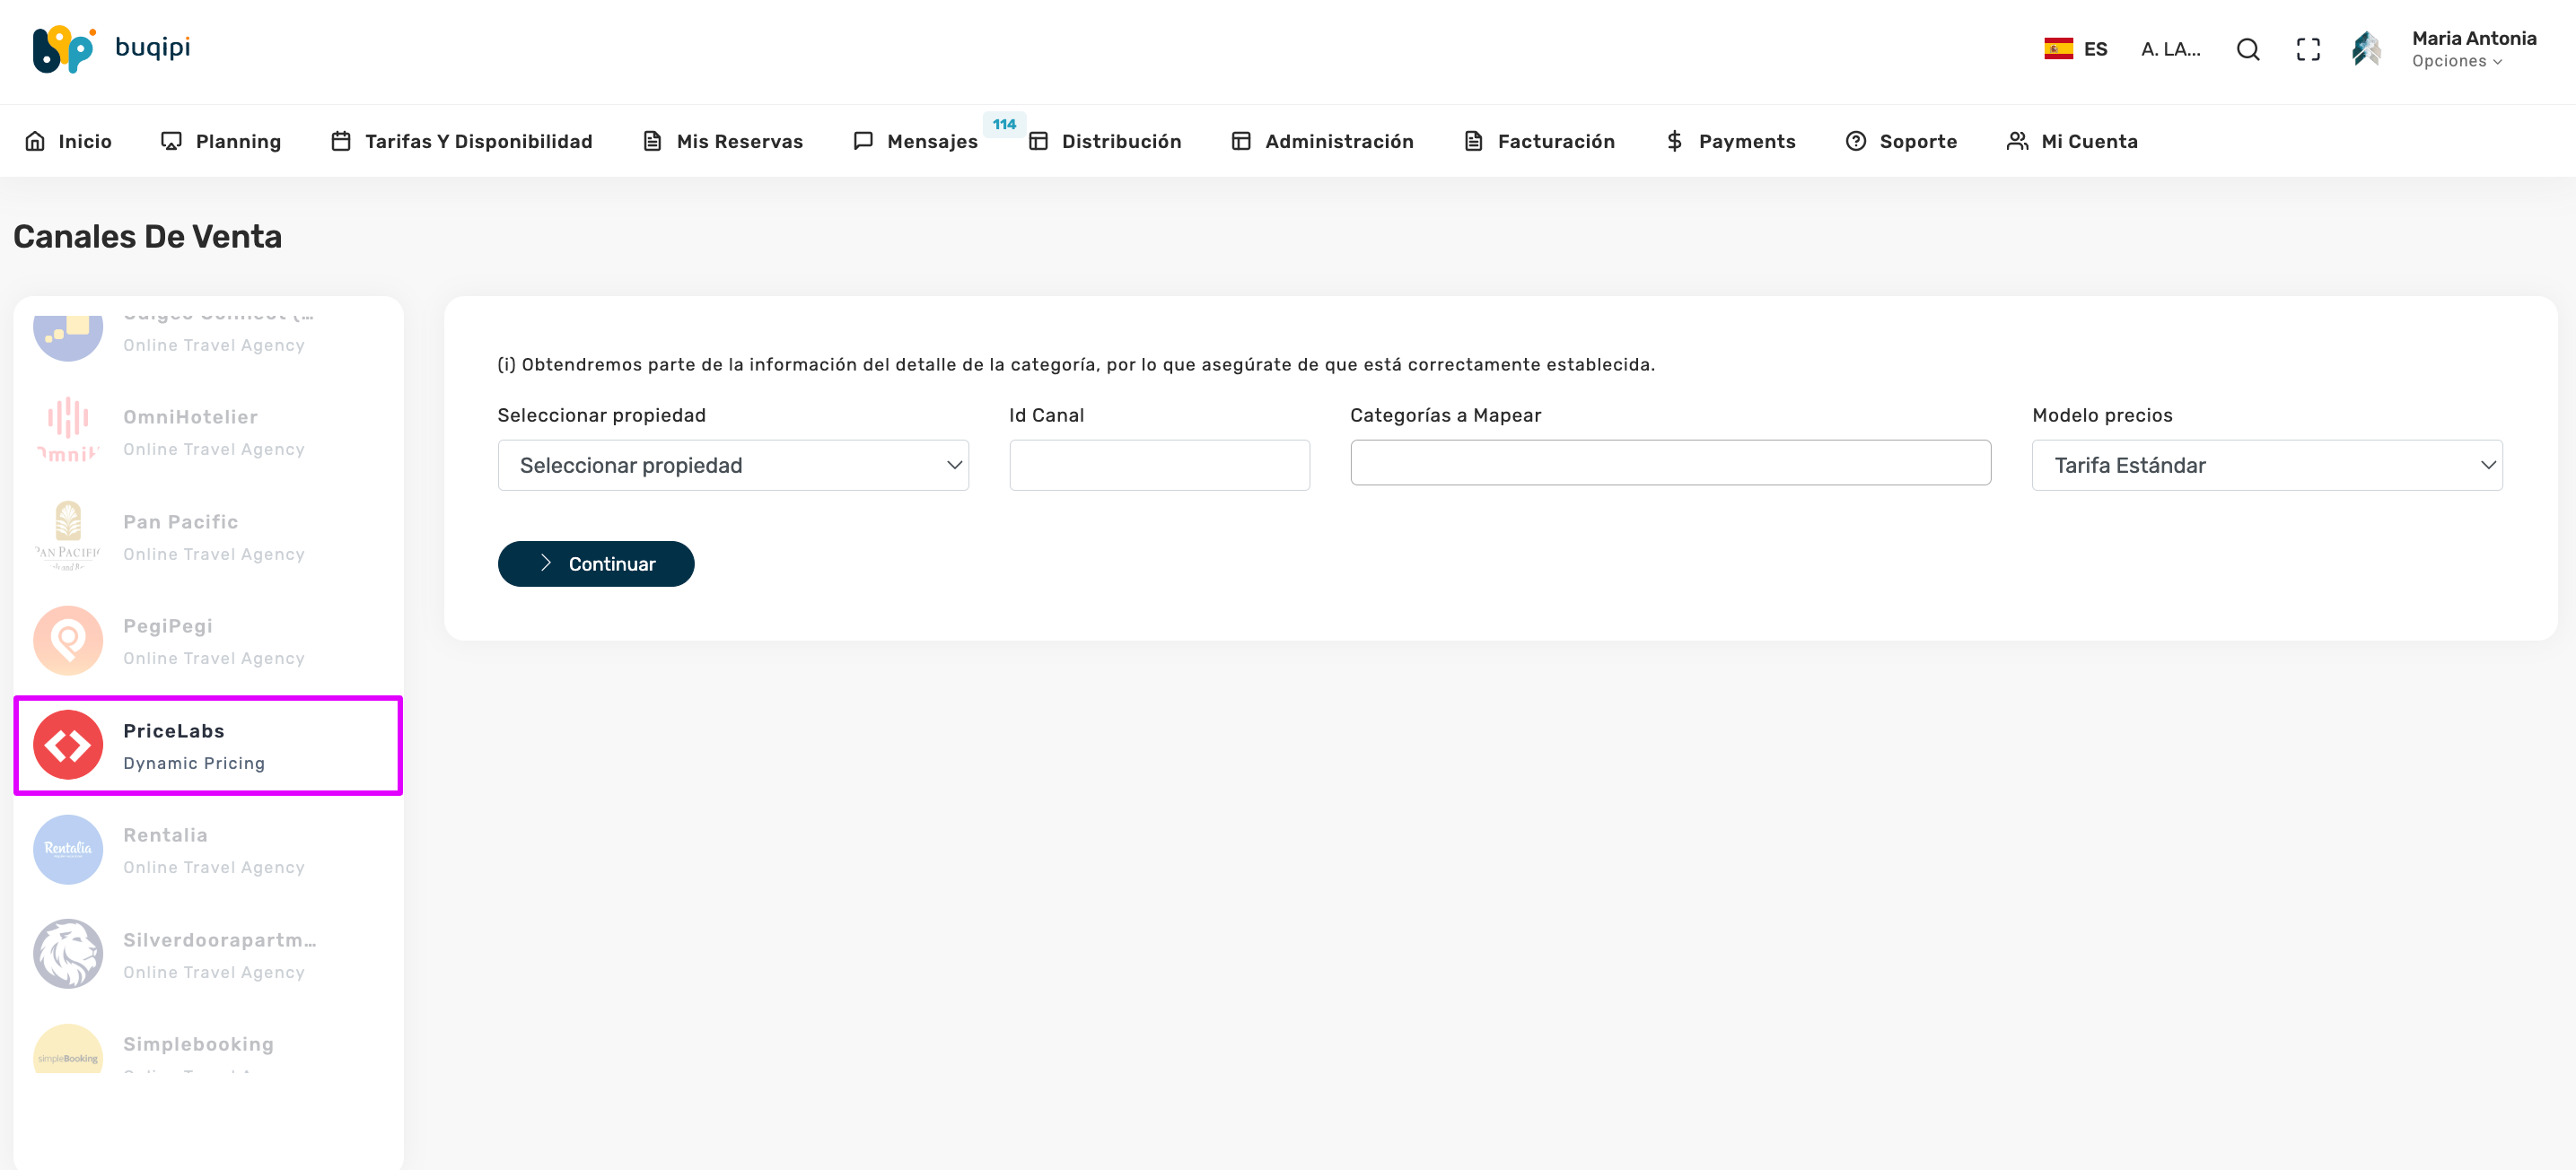Click the dollar sign icon beside Payments
Screen dimensions: 2576x1170
pos(1674,141)
